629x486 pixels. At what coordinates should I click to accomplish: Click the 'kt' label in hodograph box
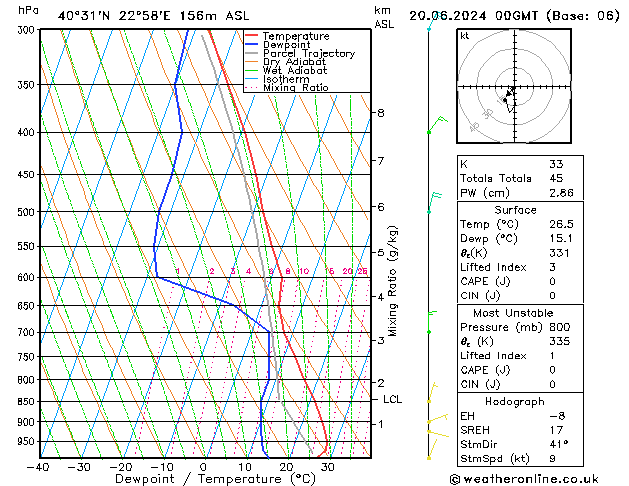coord(465,36)
